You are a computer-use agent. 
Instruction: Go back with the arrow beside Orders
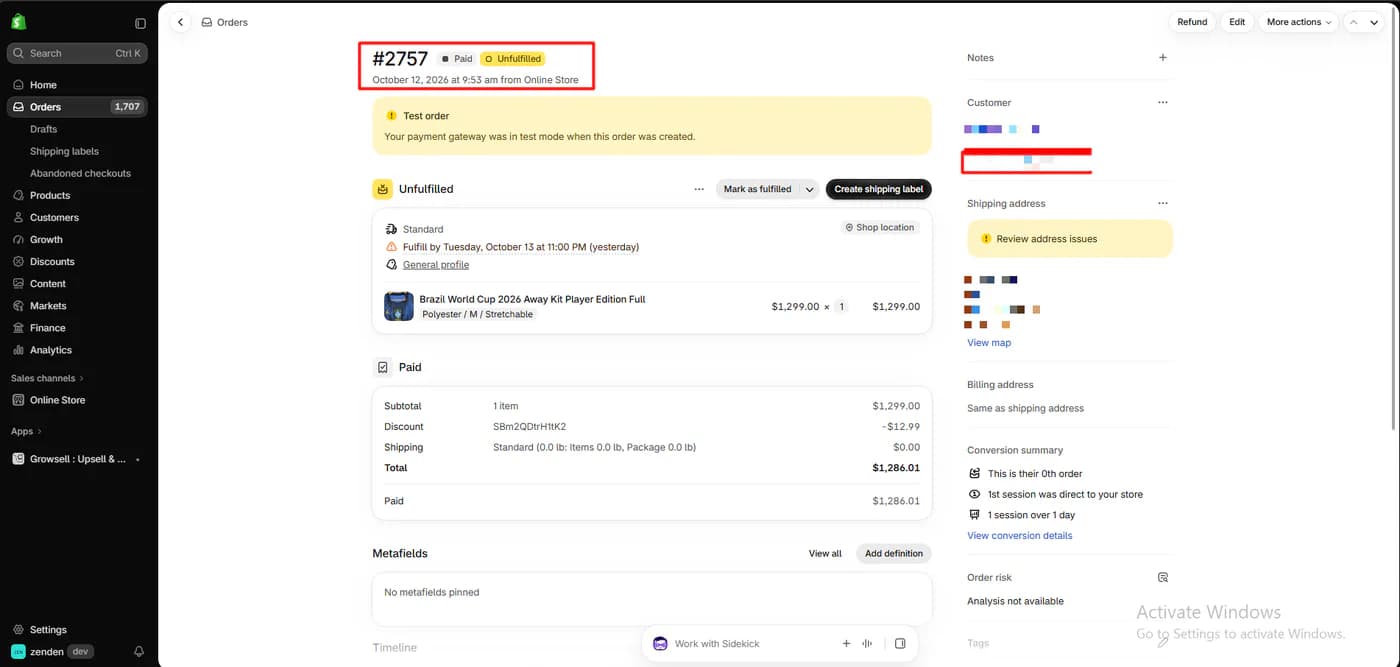(x=180, y=22)
